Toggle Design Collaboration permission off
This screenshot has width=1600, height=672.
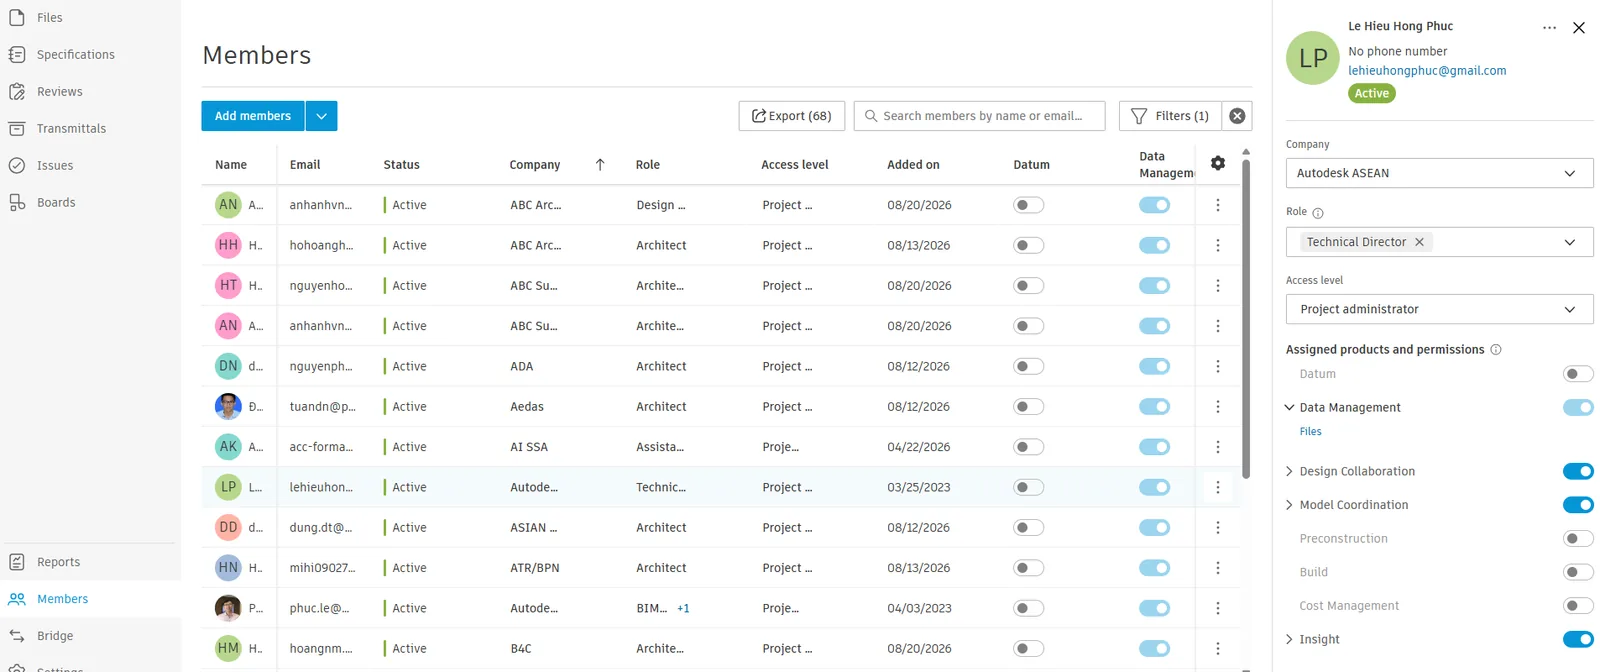coord(1578,471)
